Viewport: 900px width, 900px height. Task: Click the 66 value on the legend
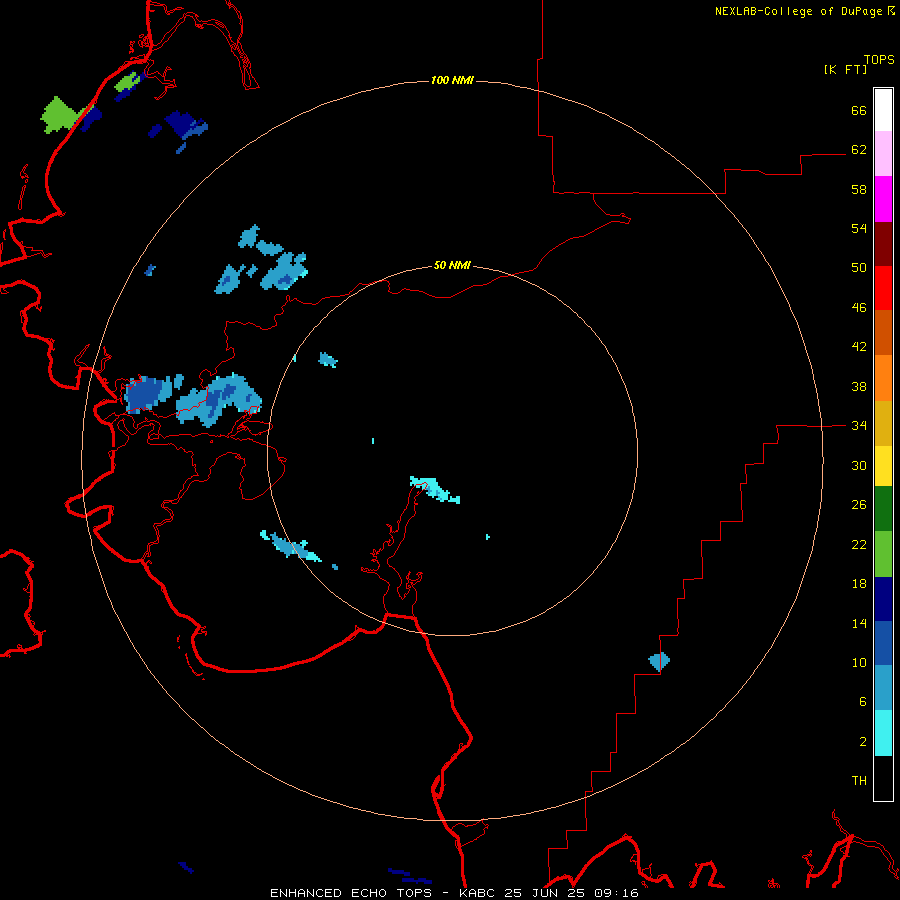pos(859,110)
